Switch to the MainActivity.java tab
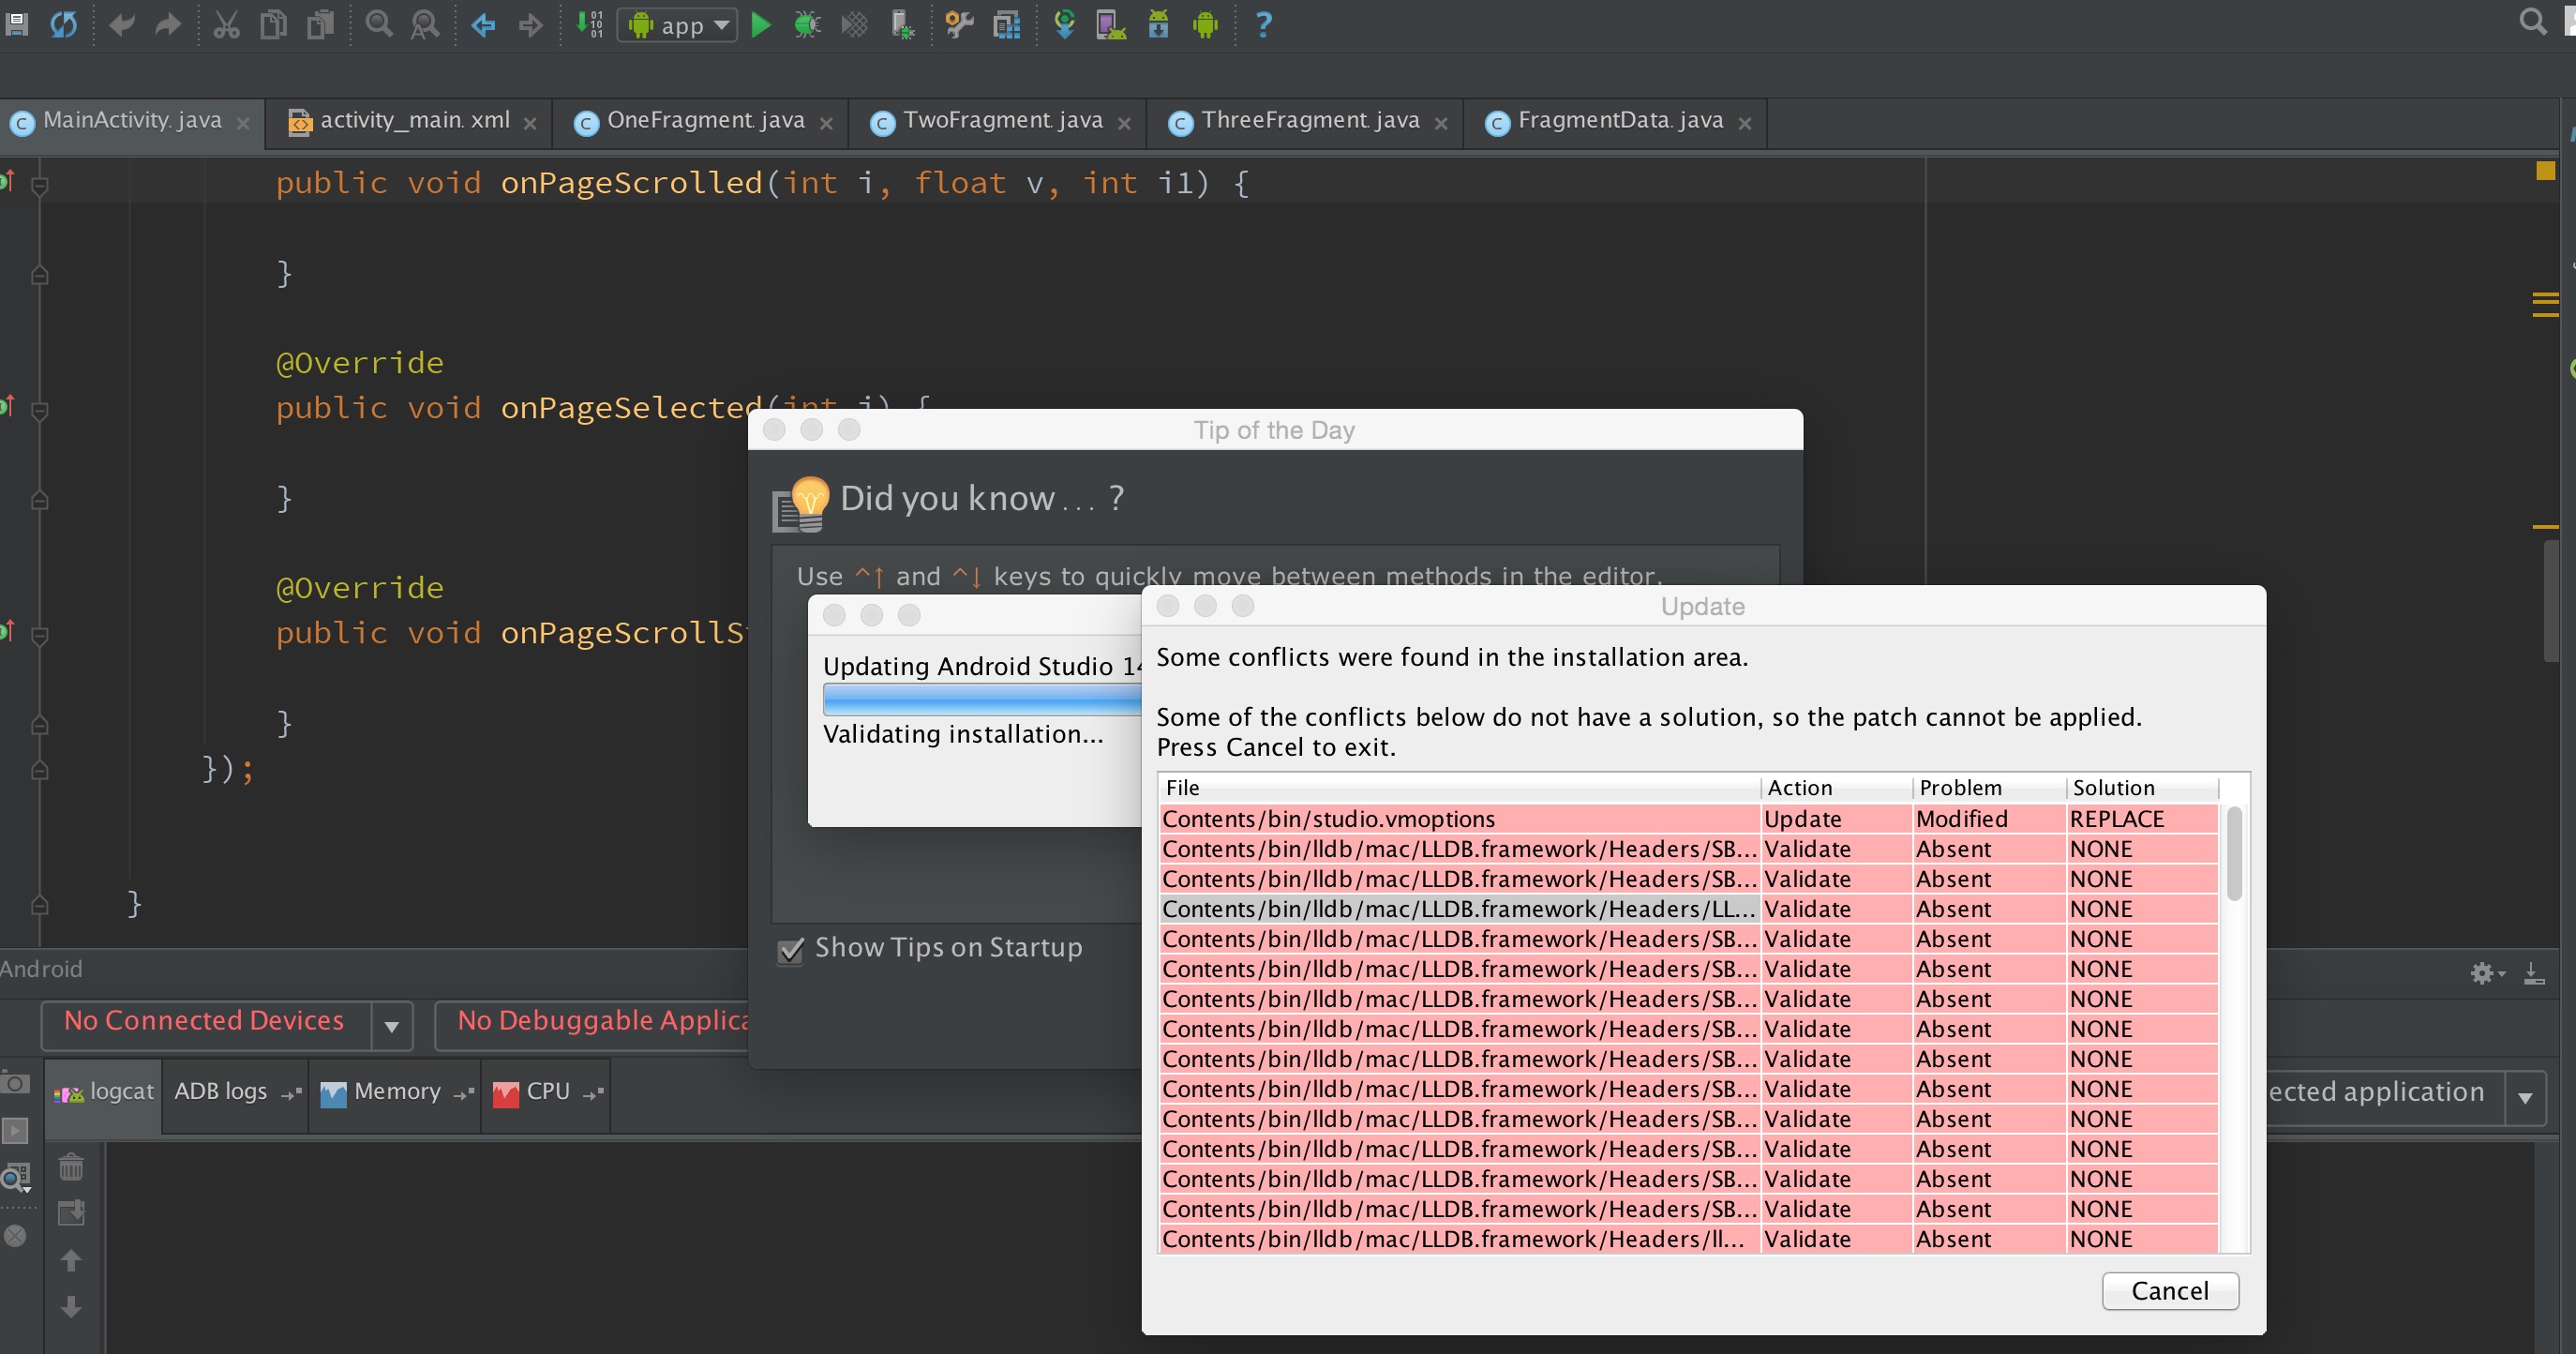This screenshot has height=1354, width=2576. coord(131,122)
